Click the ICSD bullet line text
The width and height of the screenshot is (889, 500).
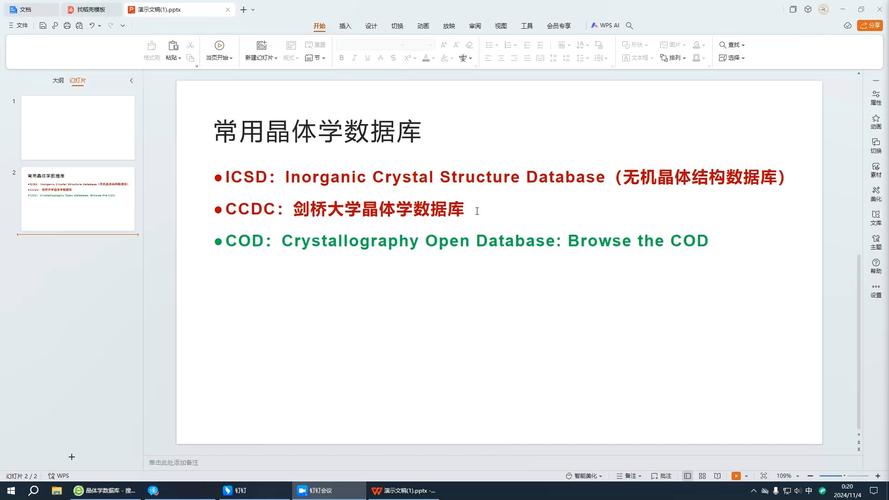[505, 177]
